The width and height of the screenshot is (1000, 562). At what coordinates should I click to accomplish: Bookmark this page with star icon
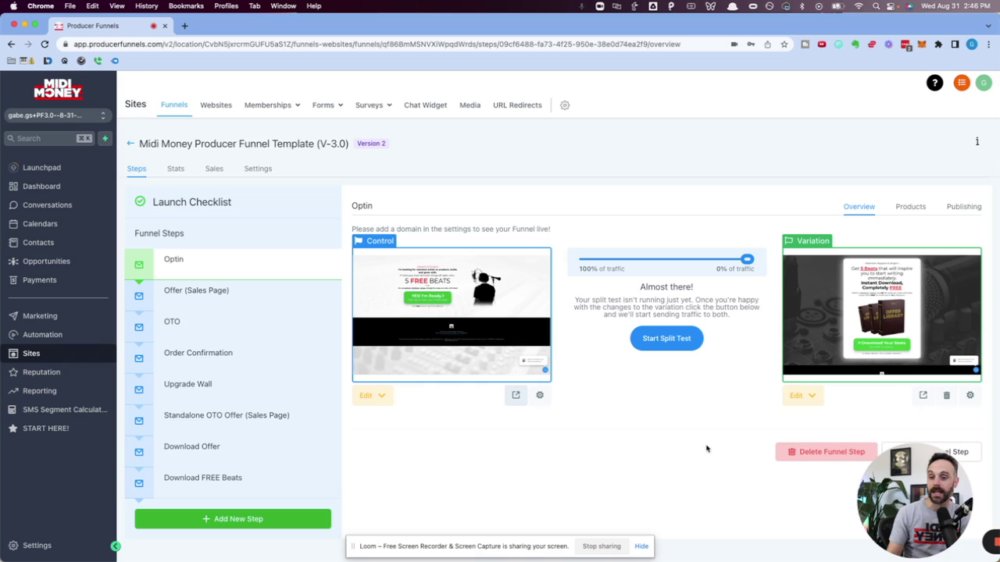point(784,44)
